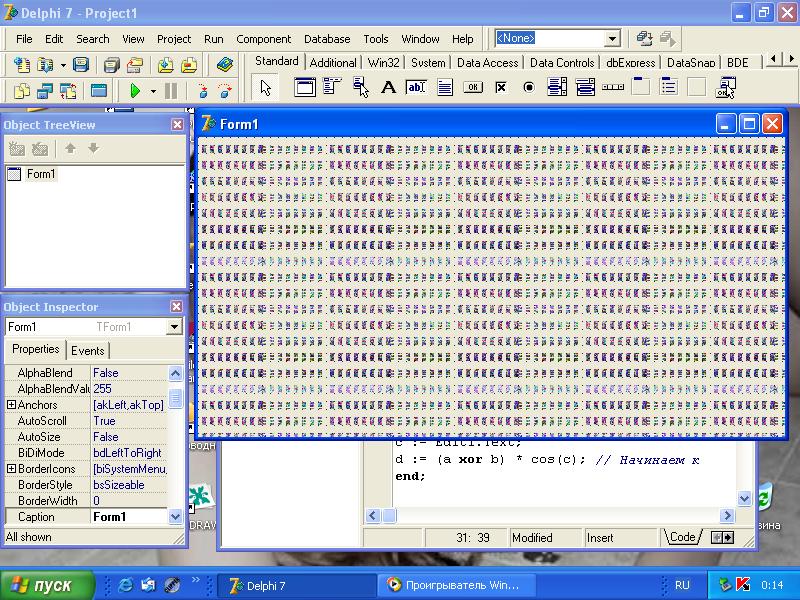Click the View Unit toolbar icon
The width and height of the screenshot is (800, 600).
tap(22, 91)
